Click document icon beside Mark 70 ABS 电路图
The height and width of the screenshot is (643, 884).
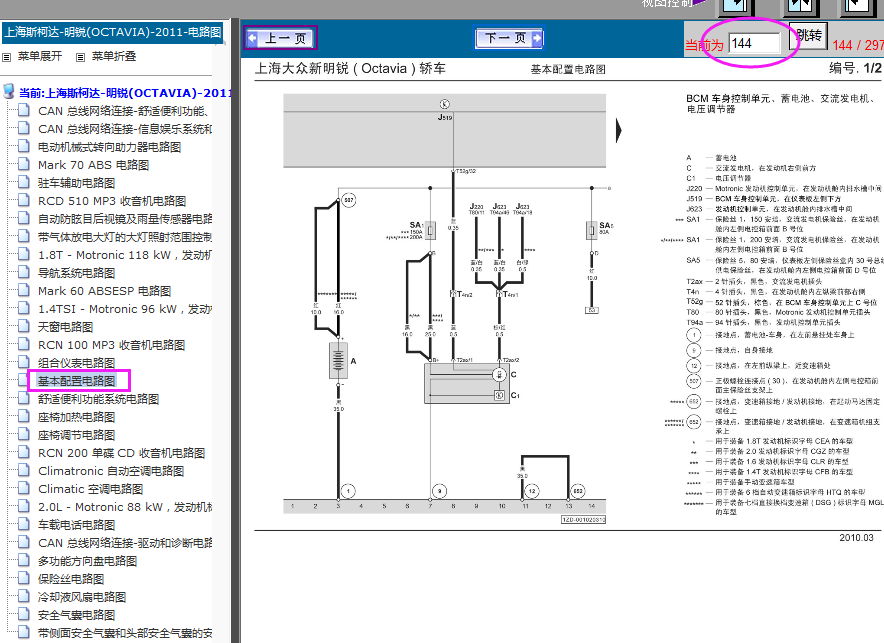point(24,165)
